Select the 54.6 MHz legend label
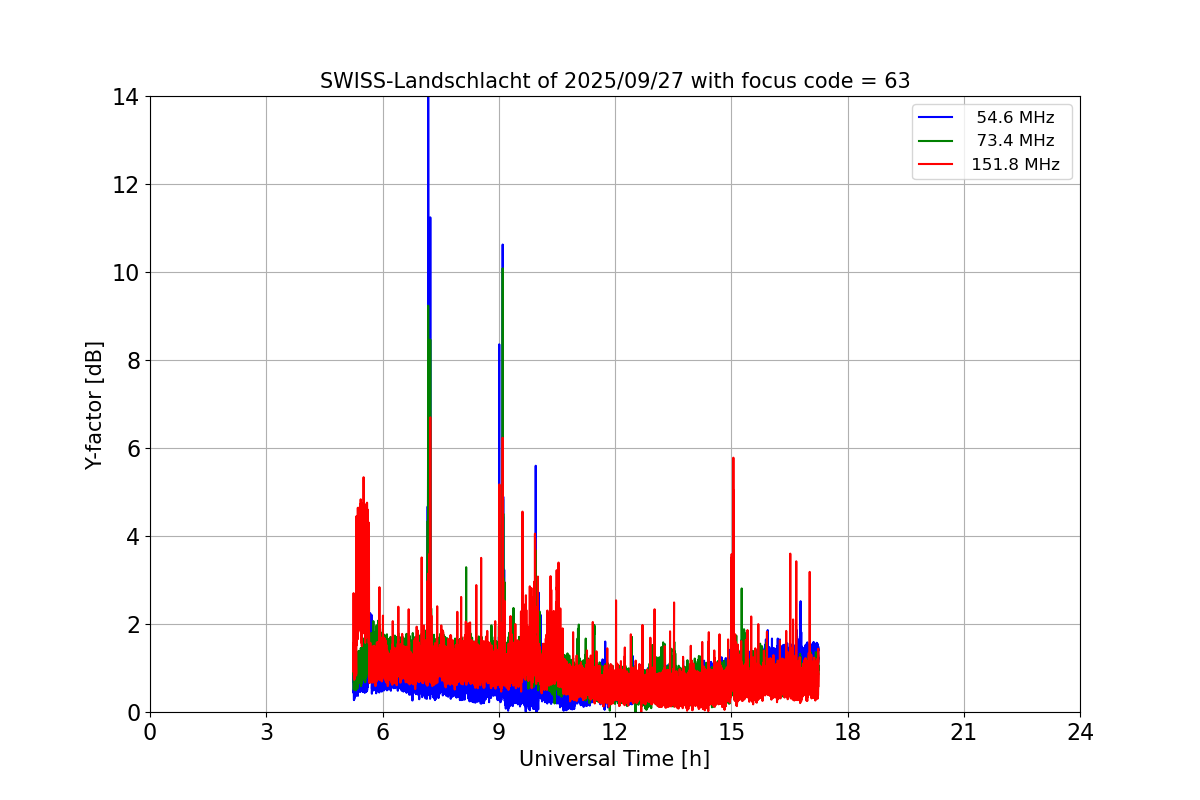This screenshot has height=800, width=1200. point(1015,118)
